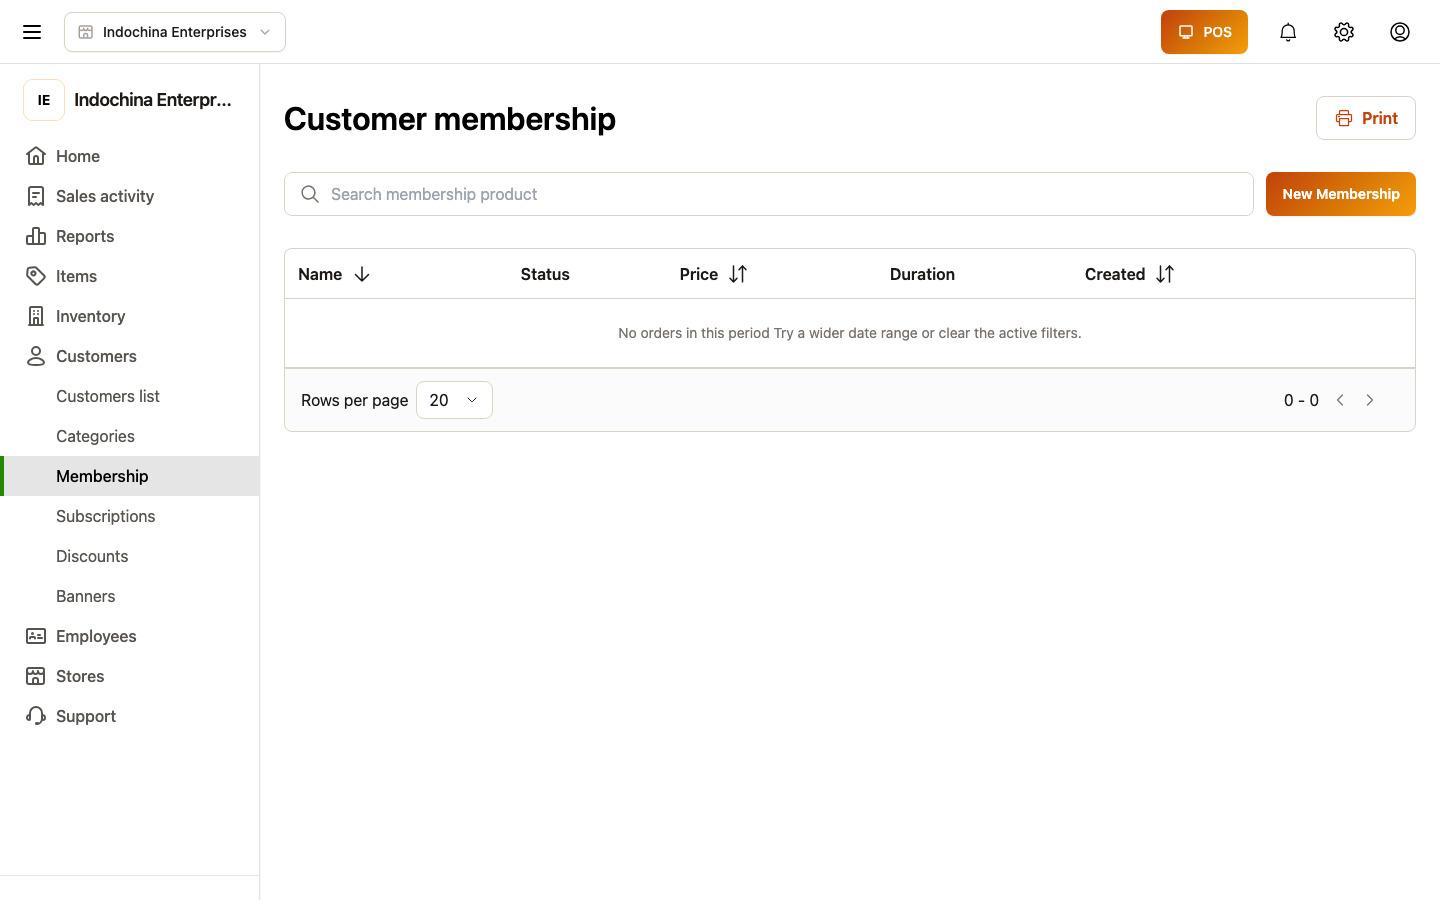Click the Employees ID card icon
1440x900 pixels.
[x=36, y=636]
